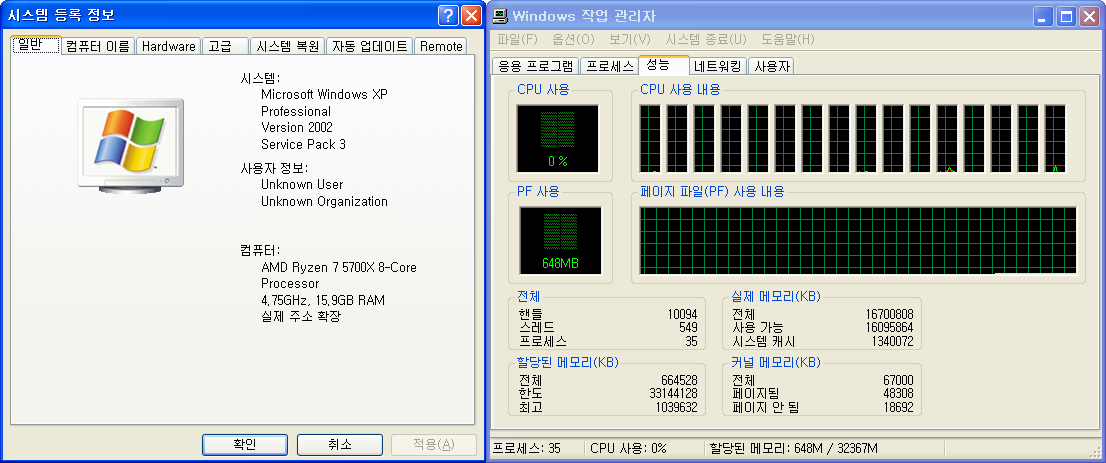The image size is (1106, 463).
Task: Click the 핸들 value 10094
Action: [682, 314]
